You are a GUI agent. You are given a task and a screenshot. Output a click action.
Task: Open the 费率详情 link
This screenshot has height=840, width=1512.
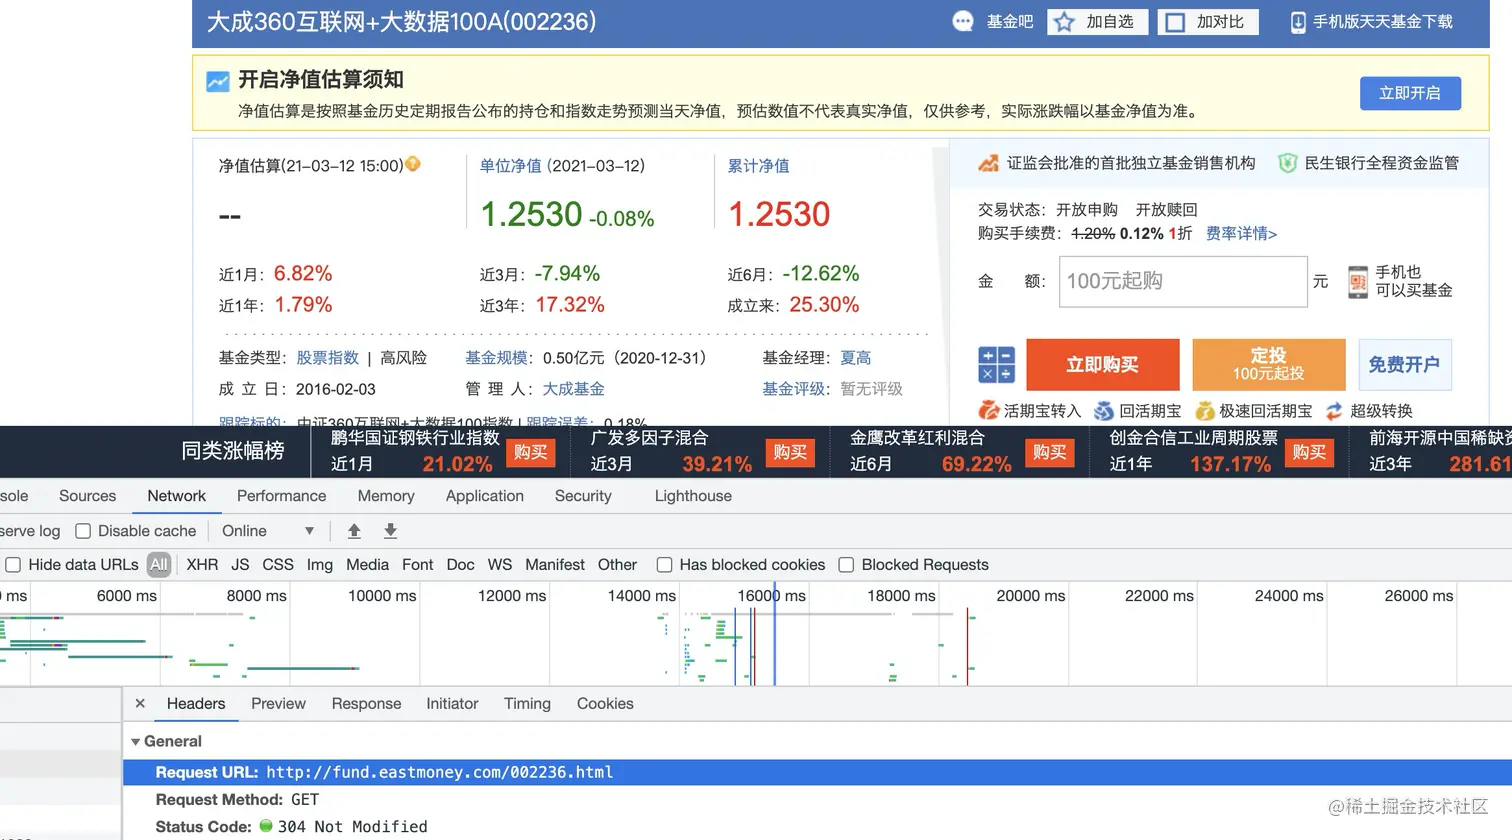click(x=1241, y=234)
